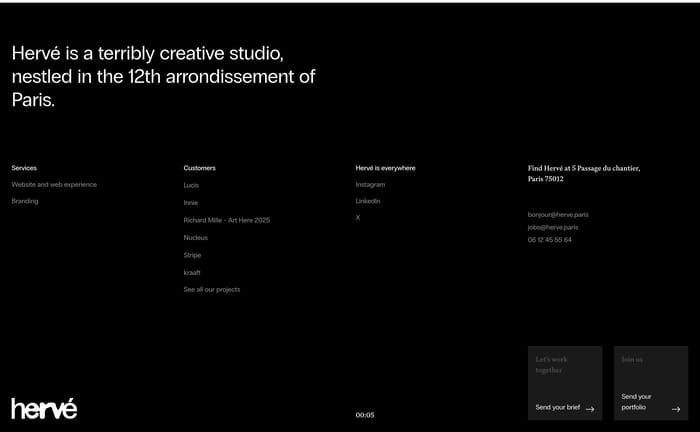Click the Services heading

[x=24, y=168]
